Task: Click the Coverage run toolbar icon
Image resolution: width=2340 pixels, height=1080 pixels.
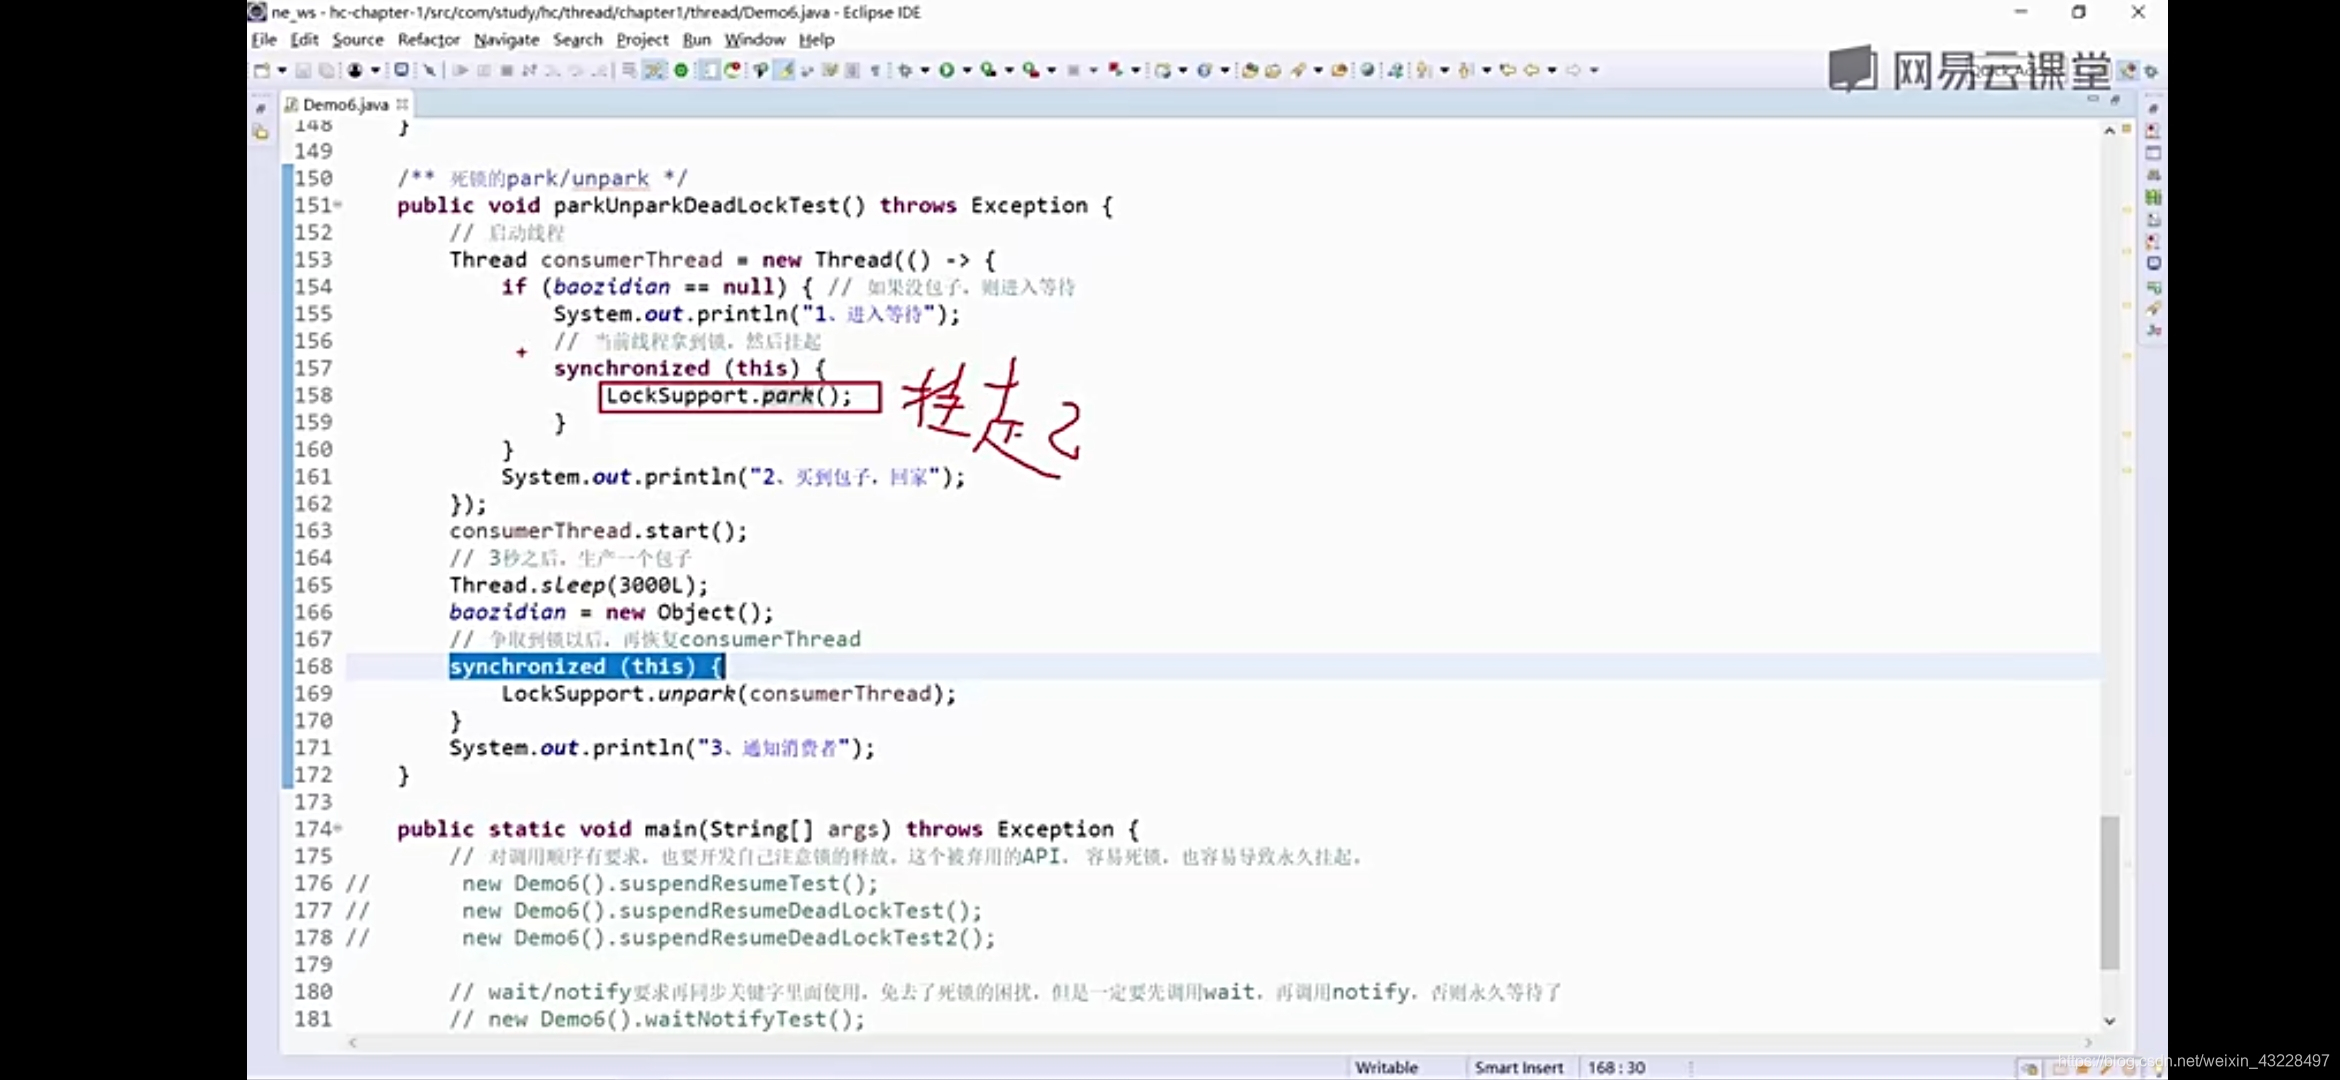Action: 988,70
